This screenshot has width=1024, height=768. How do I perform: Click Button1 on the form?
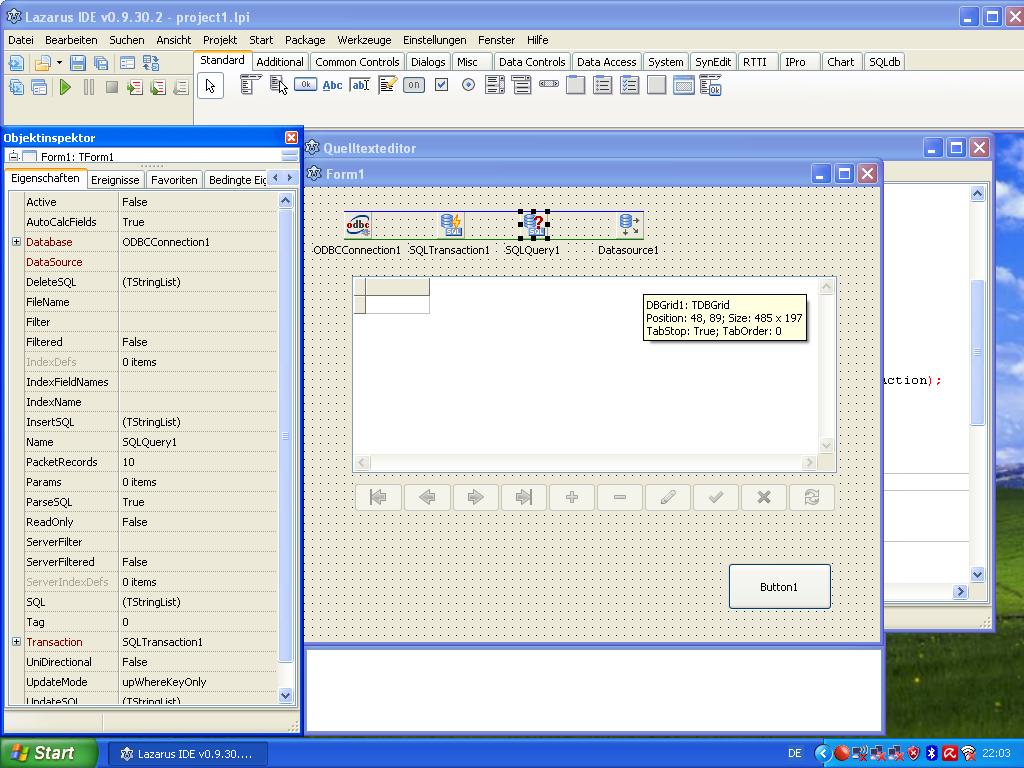coord(779,587)
